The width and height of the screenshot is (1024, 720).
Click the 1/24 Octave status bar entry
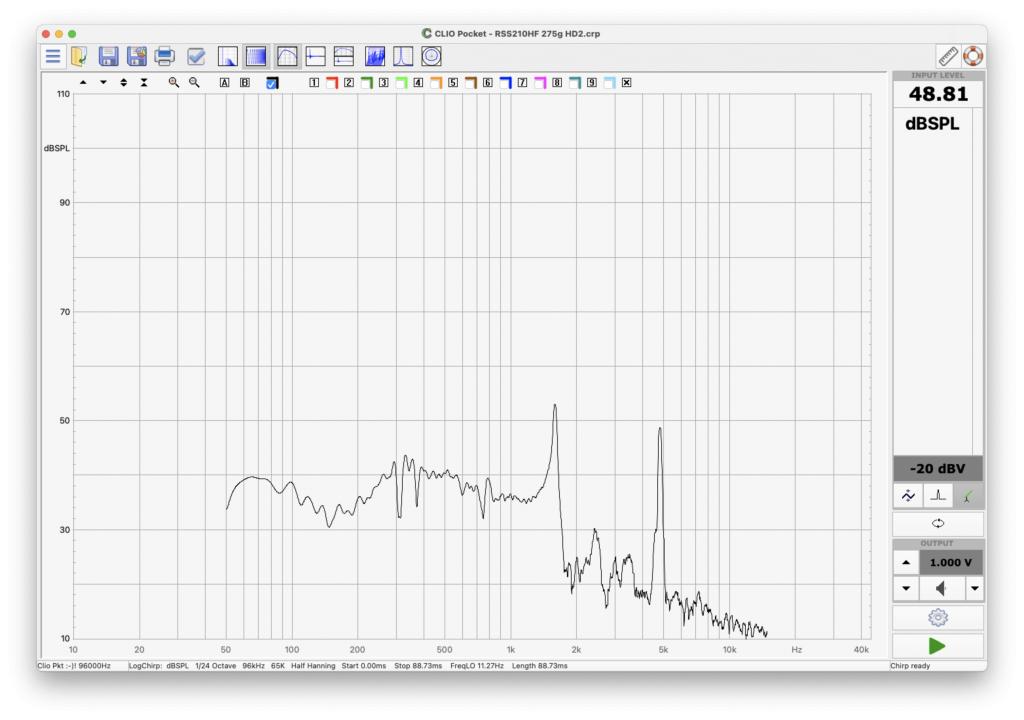click(216, 666)
